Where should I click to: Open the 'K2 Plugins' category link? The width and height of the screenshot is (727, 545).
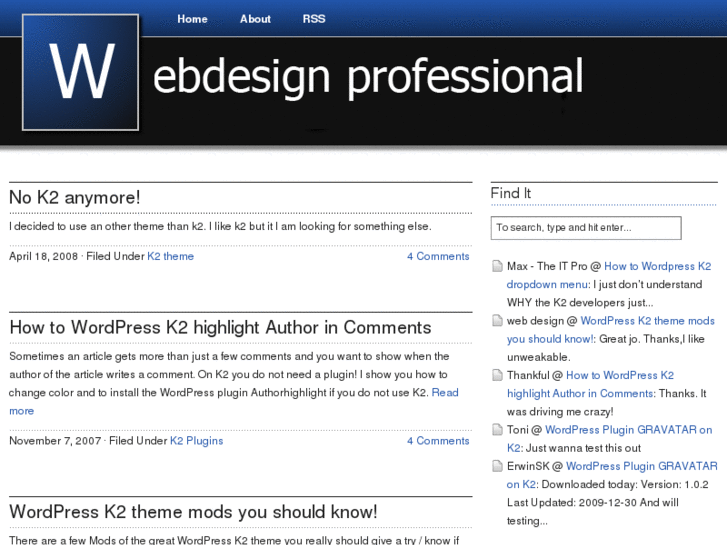point(197,441)
